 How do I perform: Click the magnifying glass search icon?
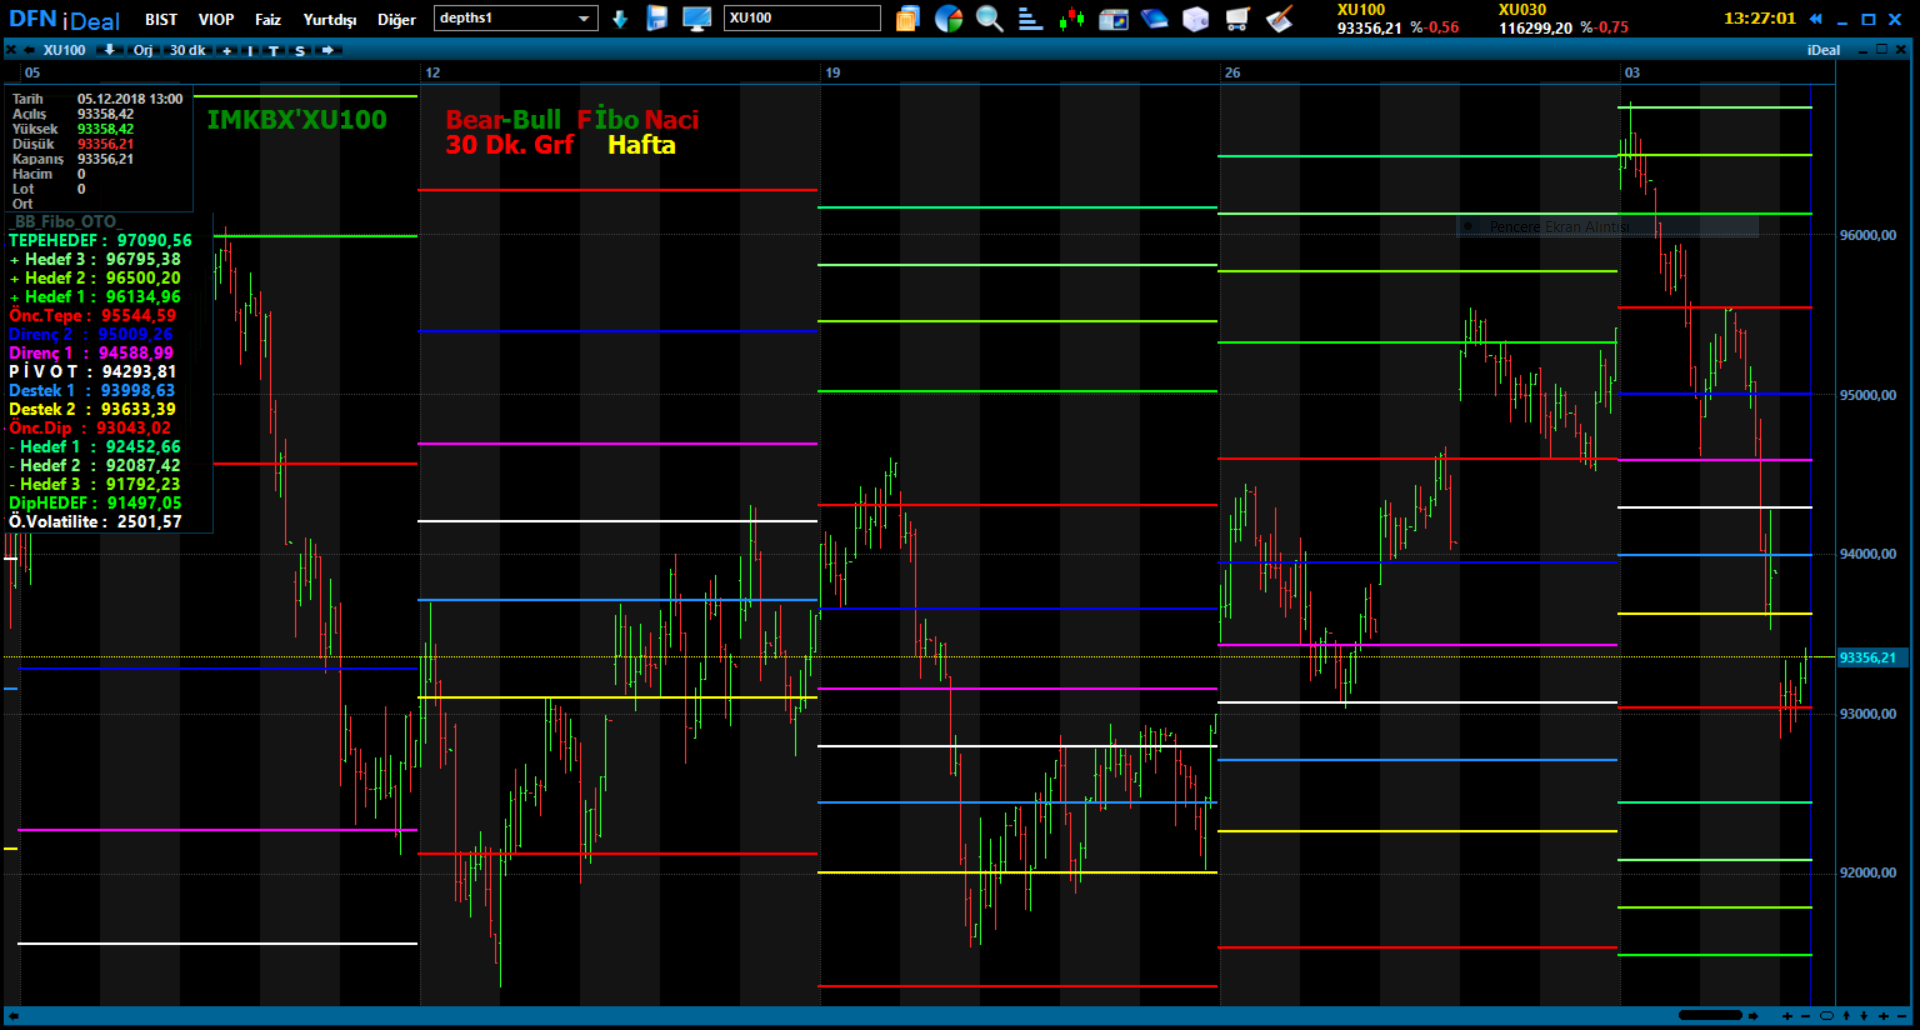(989, 18)
